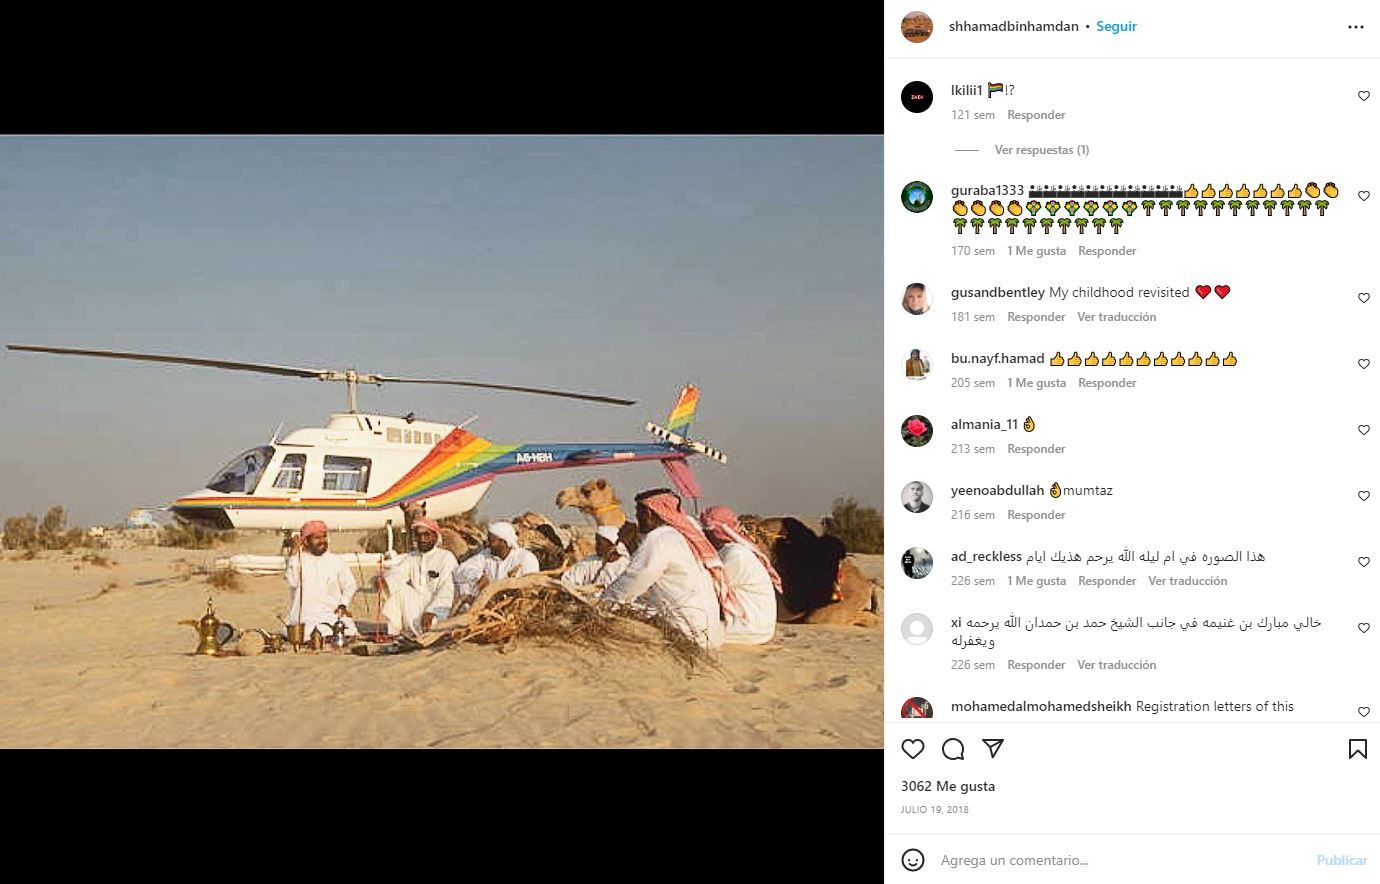Like the post with heart icon
Viewport: 1380px width, 884px height.
tap(913, 749)
